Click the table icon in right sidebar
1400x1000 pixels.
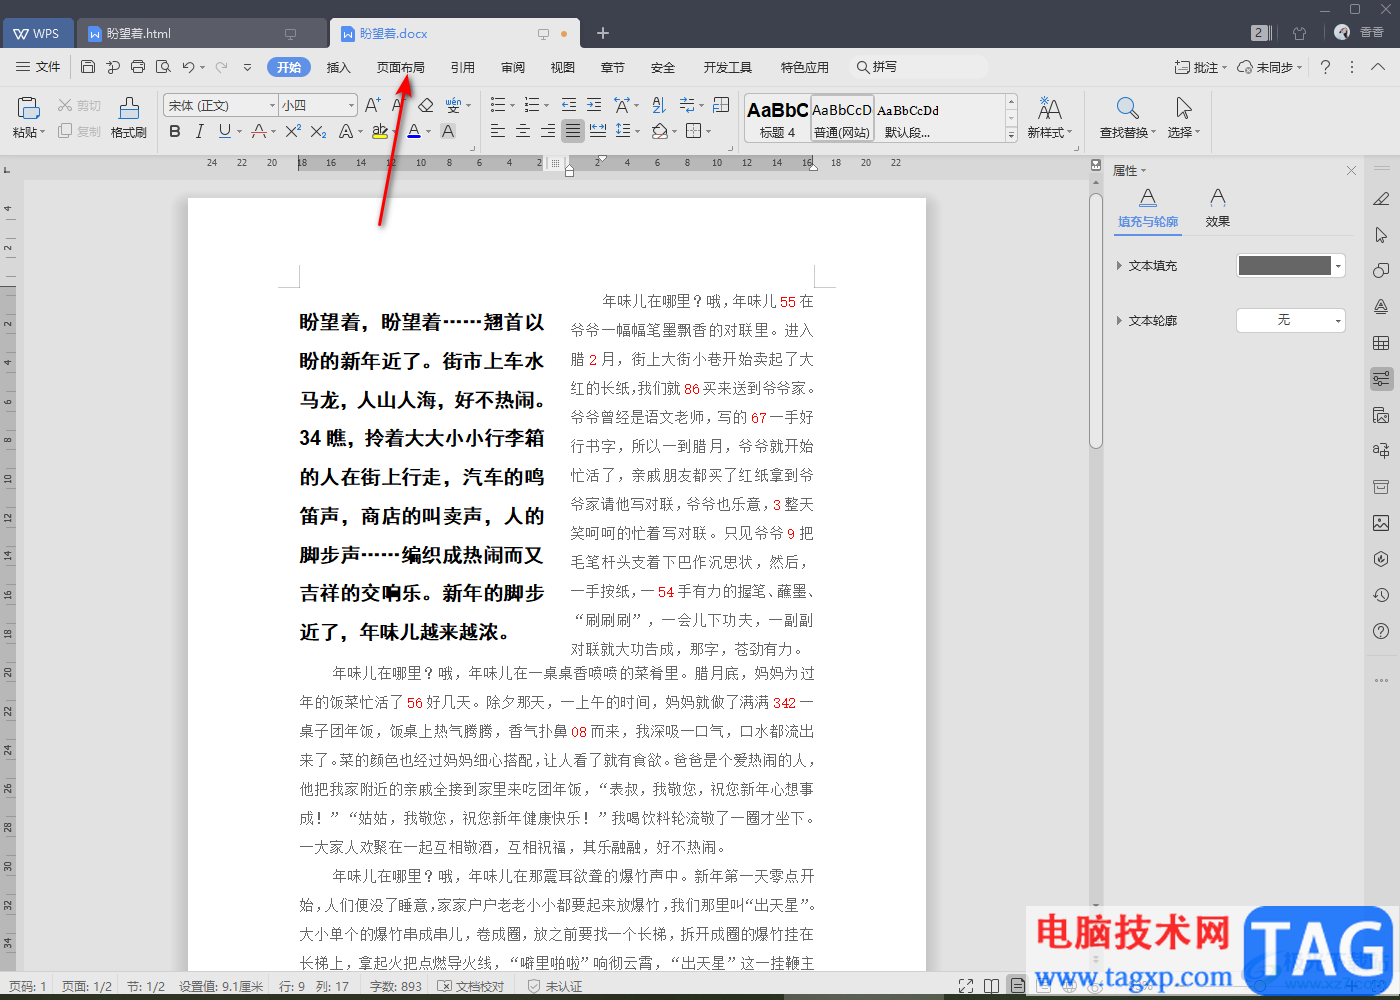[1381, 343]
